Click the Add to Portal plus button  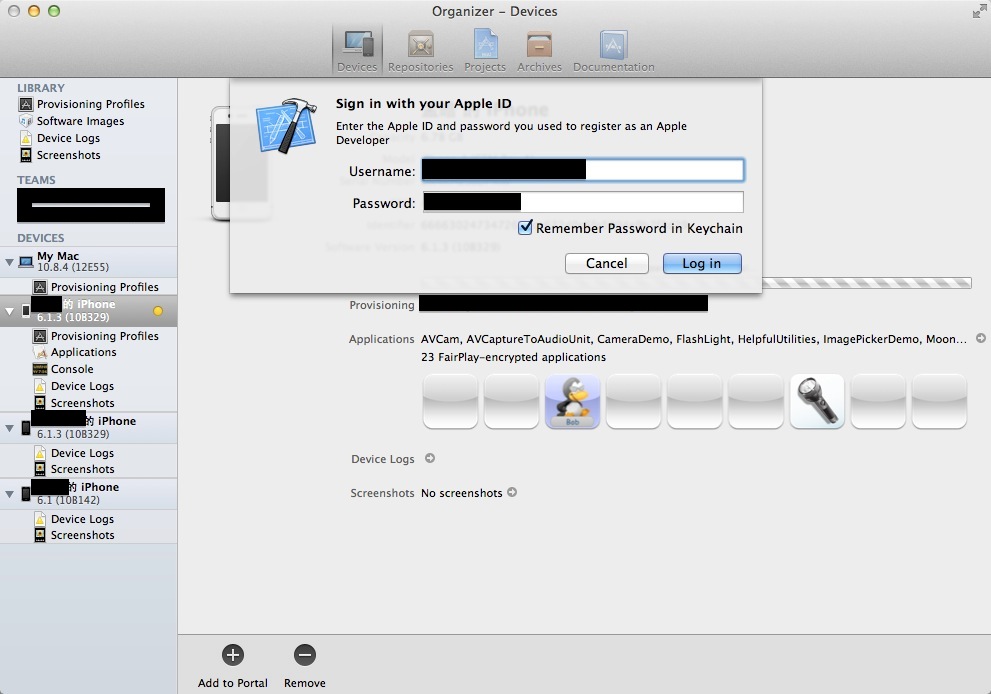pyautogui.click(x=233, y=655)
